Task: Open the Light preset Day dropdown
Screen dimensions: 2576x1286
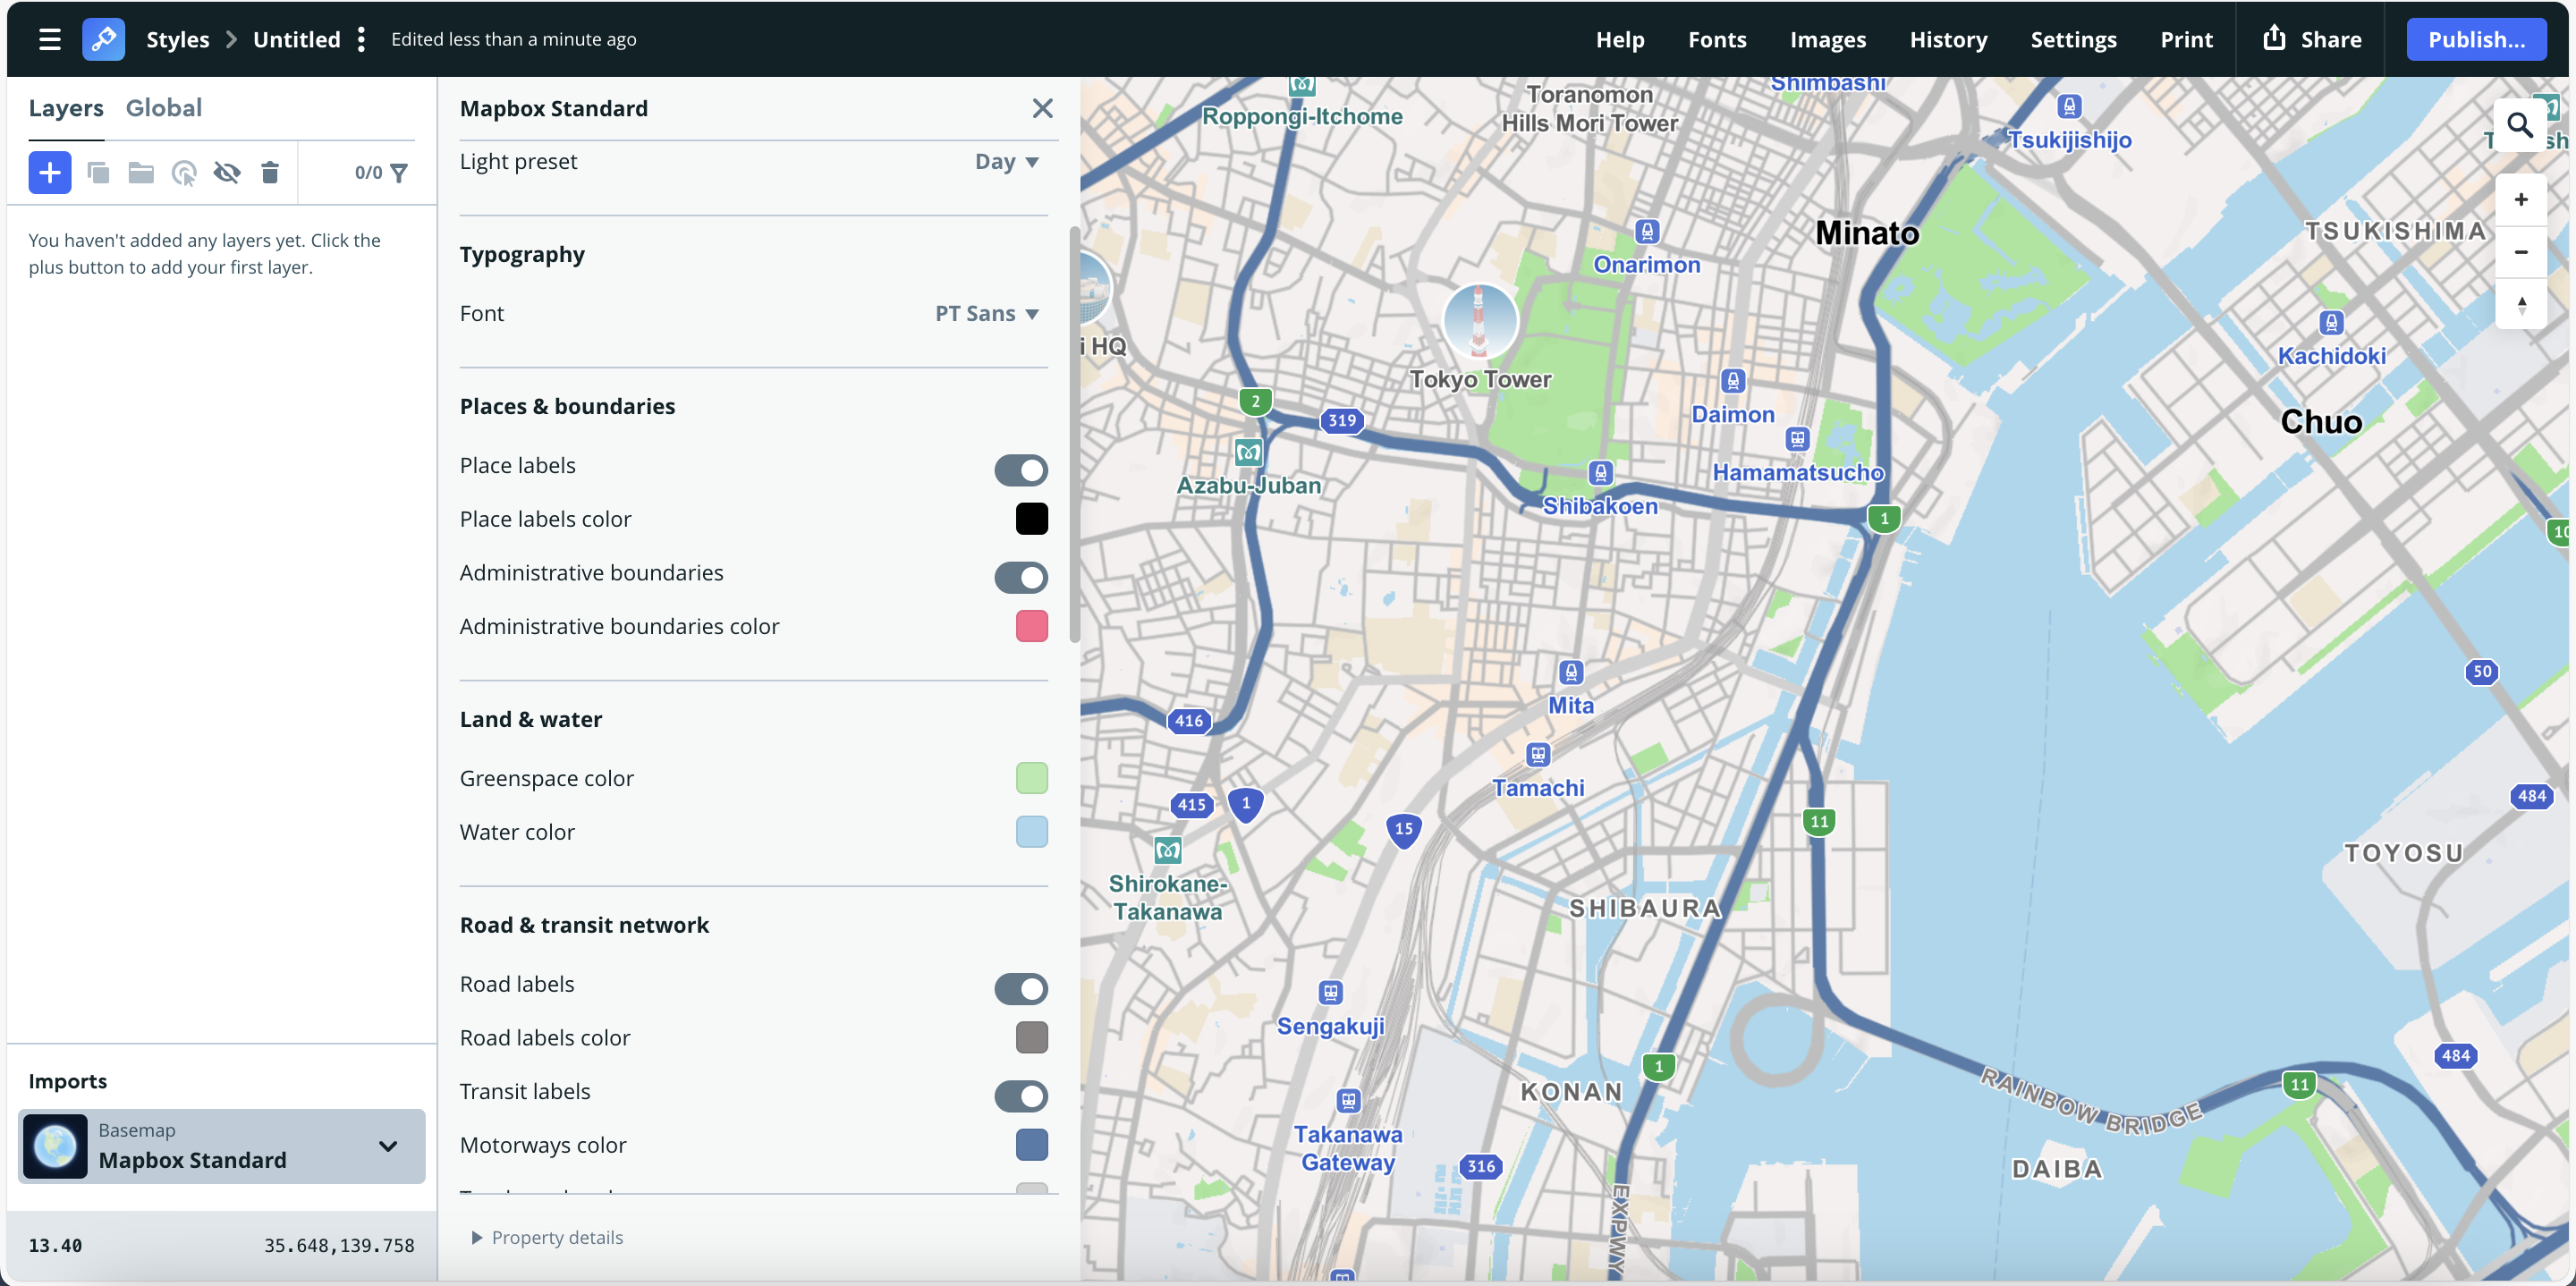Action: [x=1006, y=162]
